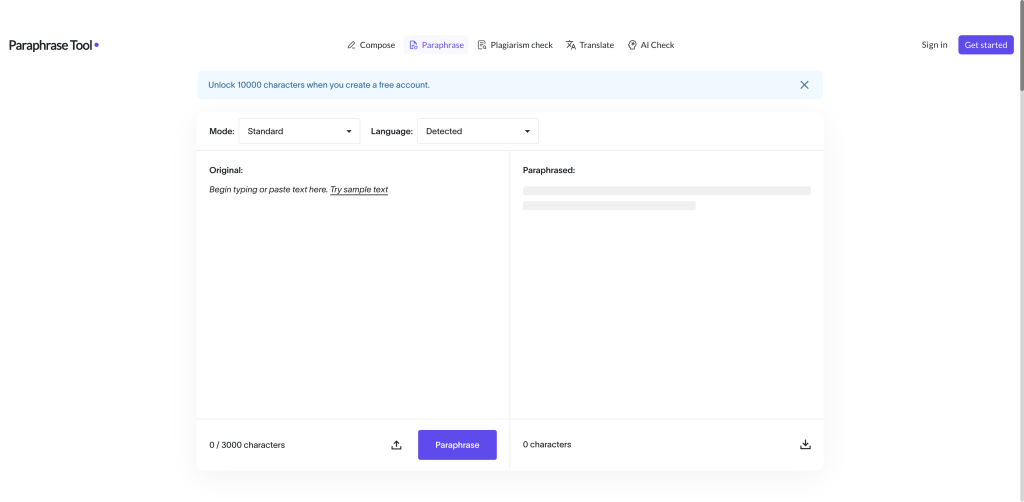This screenshot has width=1024, height=502.
Task: Click the Paraphrase Tool logo
Action: [54, 45]
